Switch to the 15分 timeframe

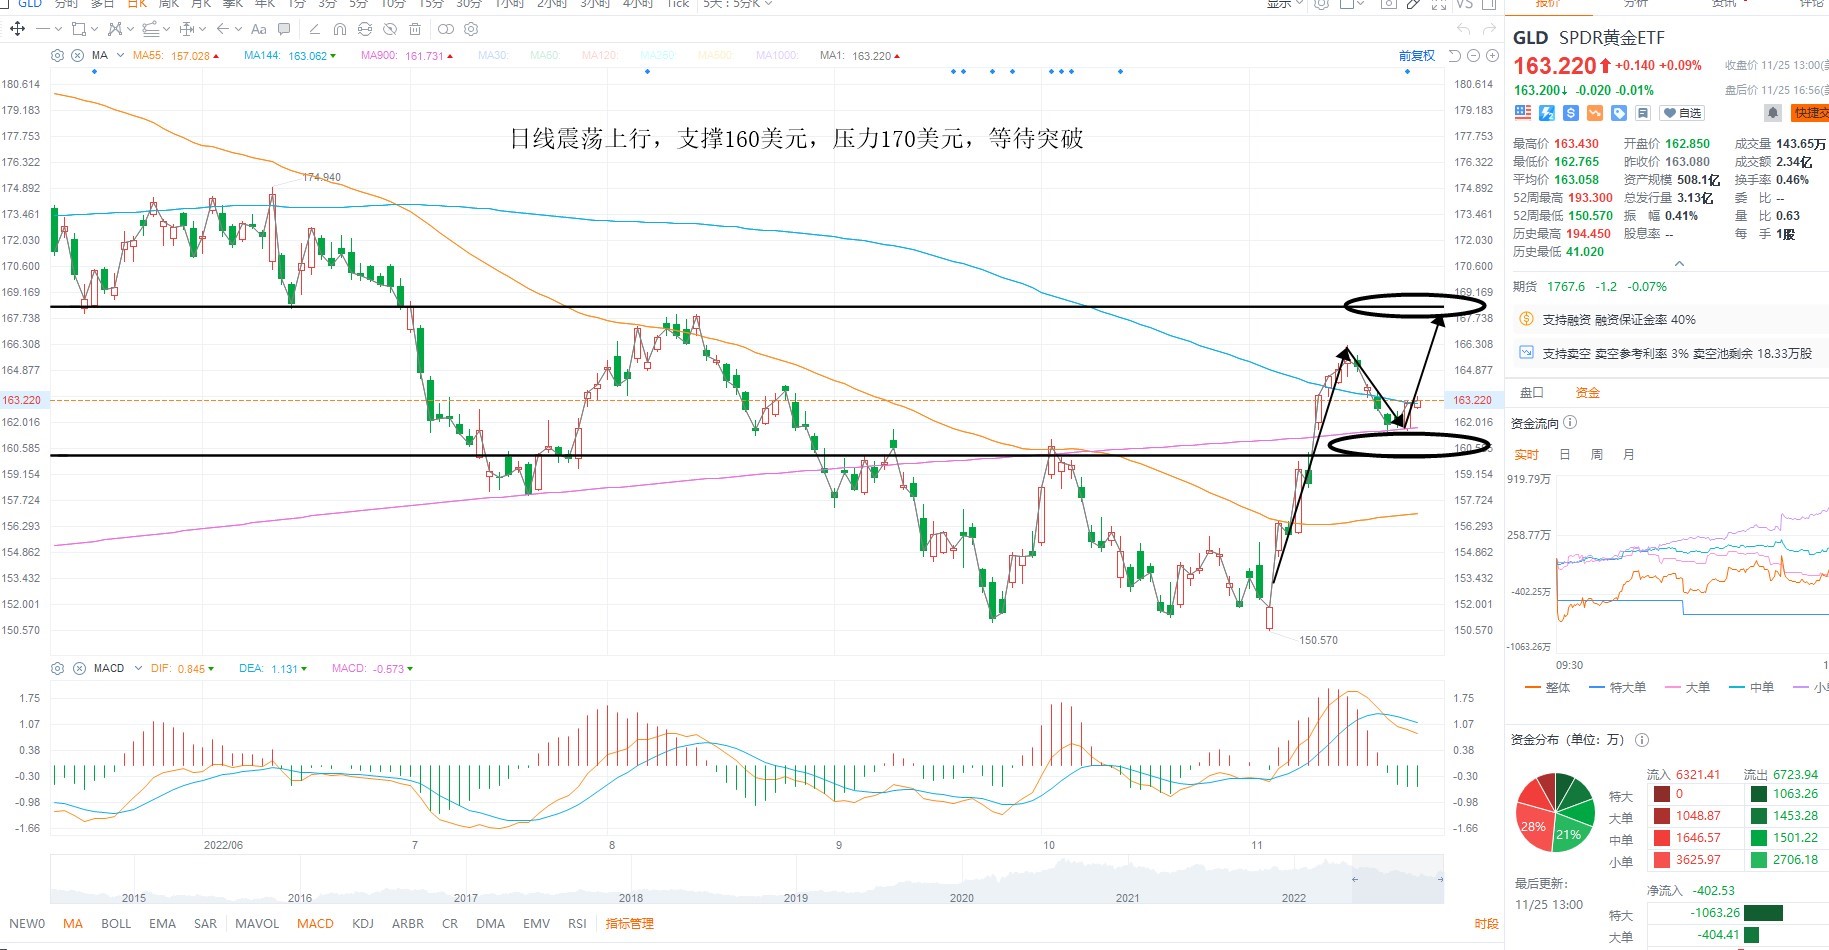(431, 4)
